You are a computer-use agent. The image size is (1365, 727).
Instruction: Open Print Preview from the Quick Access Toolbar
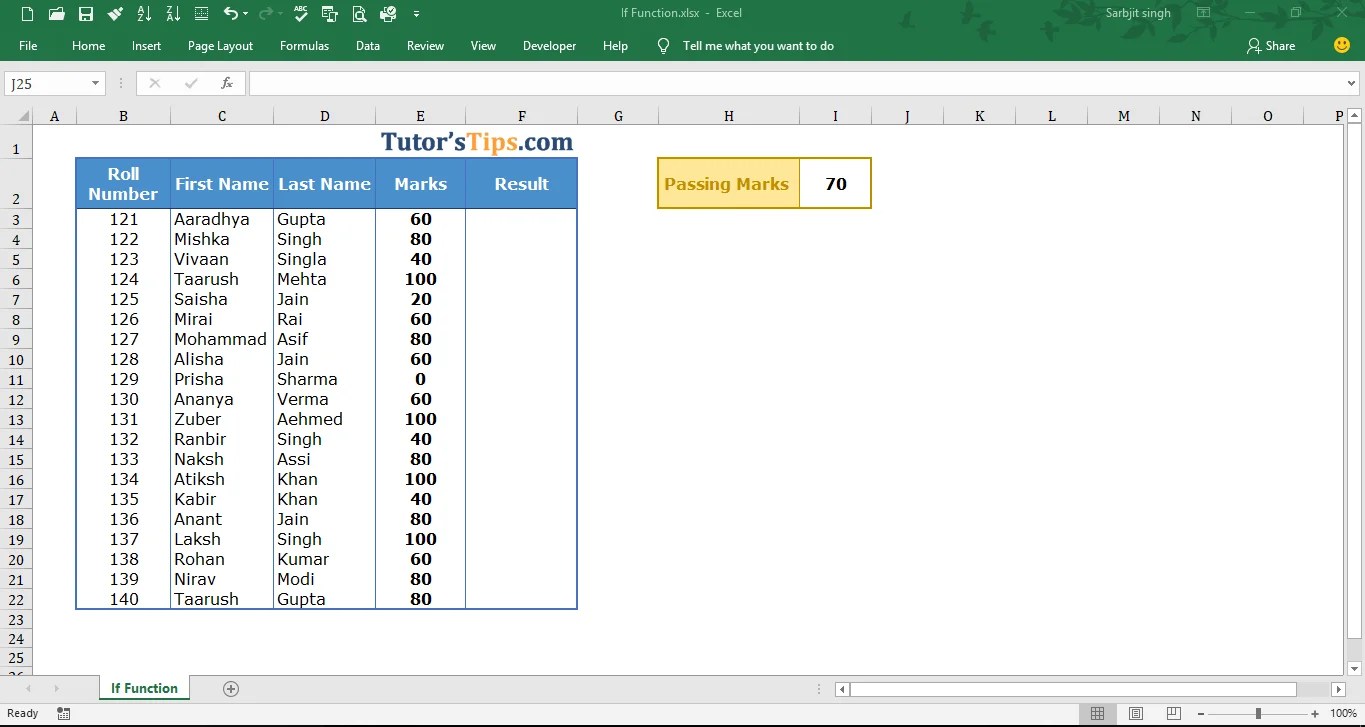coord(359,13)
